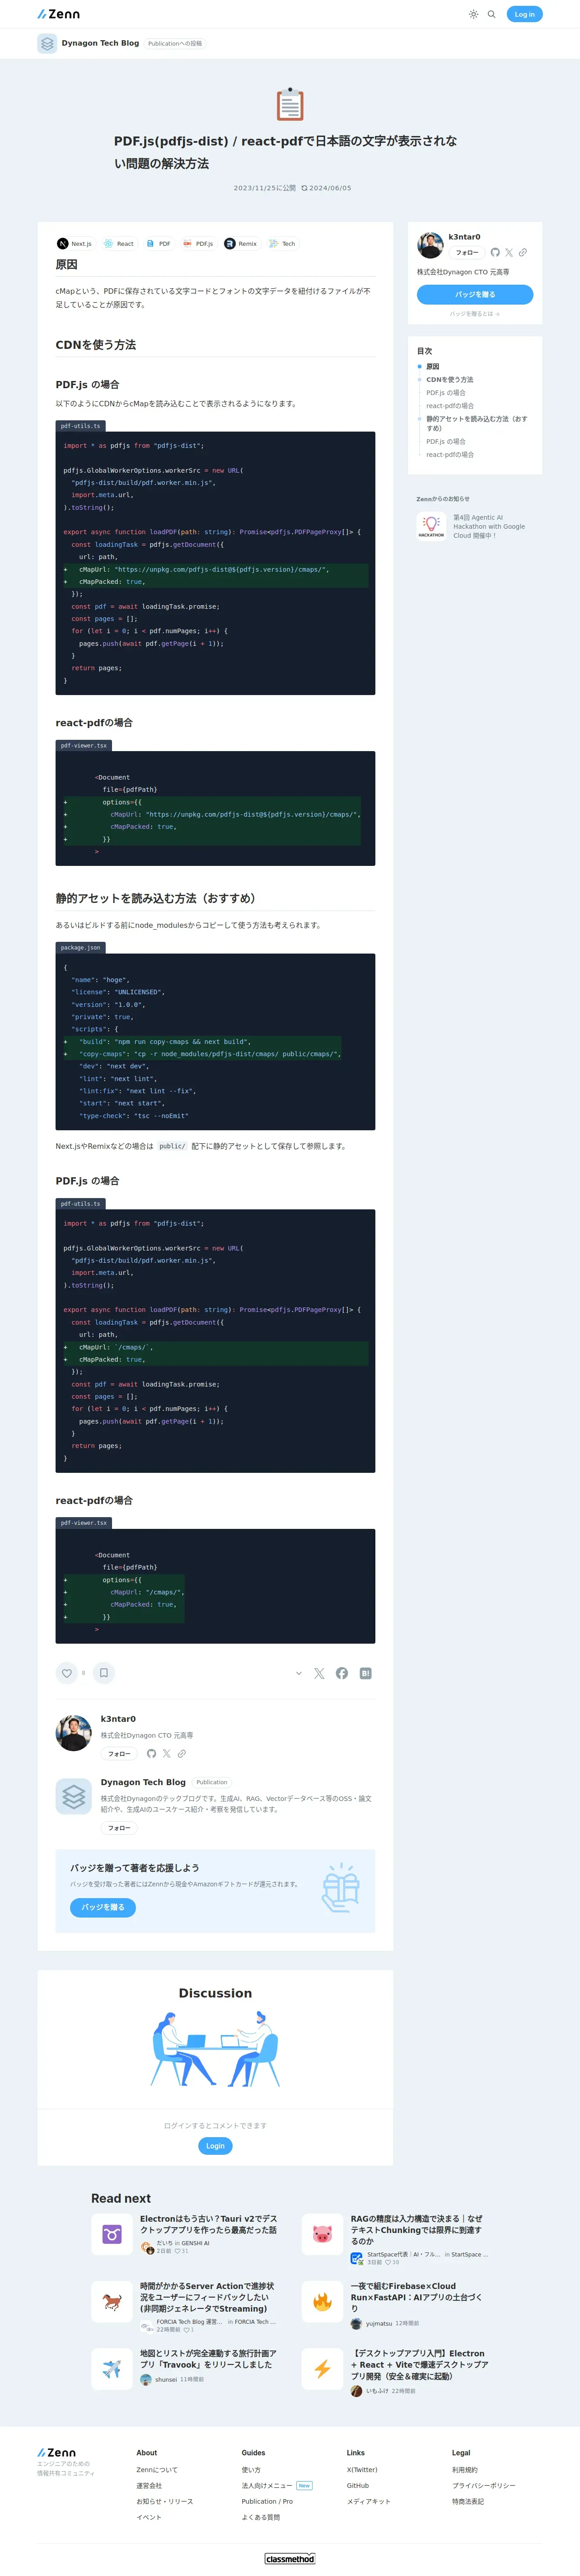Like the article with the heart icon
Image resolution: width=580 pixels, height=2576 pixels.
[x=67, y=1673]
